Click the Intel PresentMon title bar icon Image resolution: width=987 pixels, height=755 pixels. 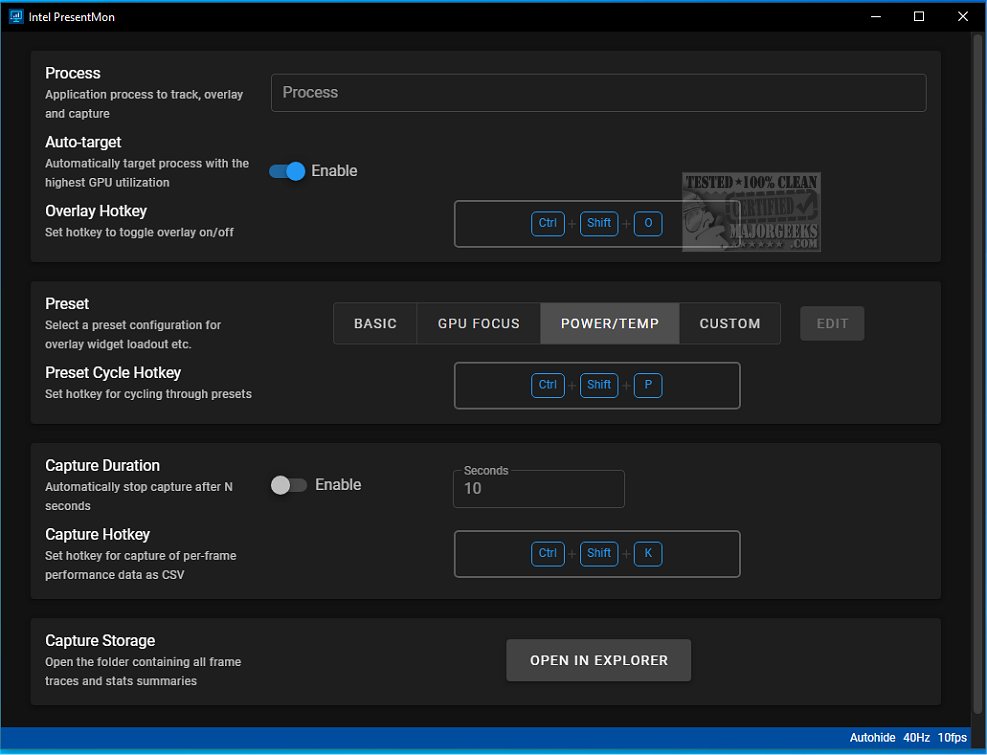[16, 16]
